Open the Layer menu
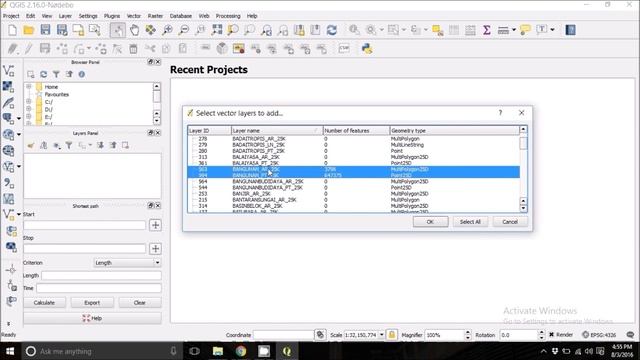 65,16
